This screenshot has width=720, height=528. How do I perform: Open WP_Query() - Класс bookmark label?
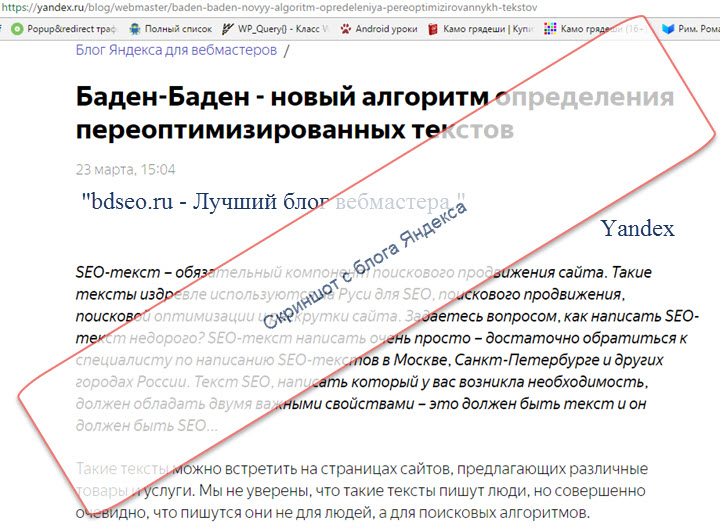coord(283,29)
